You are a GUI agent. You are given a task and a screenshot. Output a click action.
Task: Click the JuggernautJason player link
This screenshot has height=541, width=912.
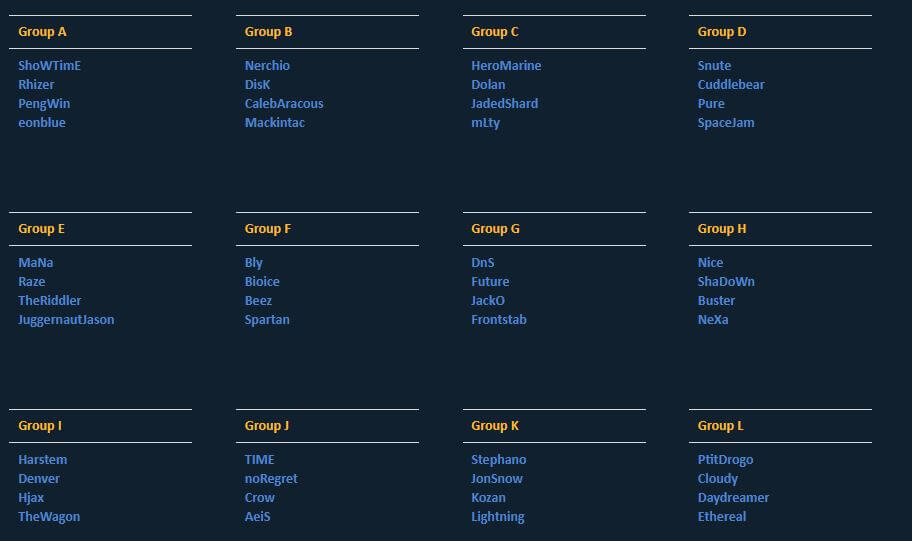pos(66,320)
